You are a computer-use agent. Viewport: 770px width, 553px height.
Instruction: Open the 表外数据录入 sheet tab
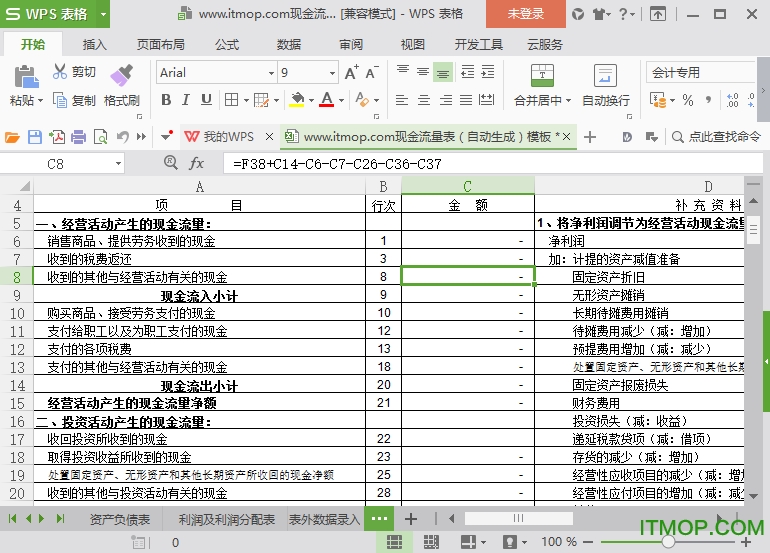(x=324, y=519)
